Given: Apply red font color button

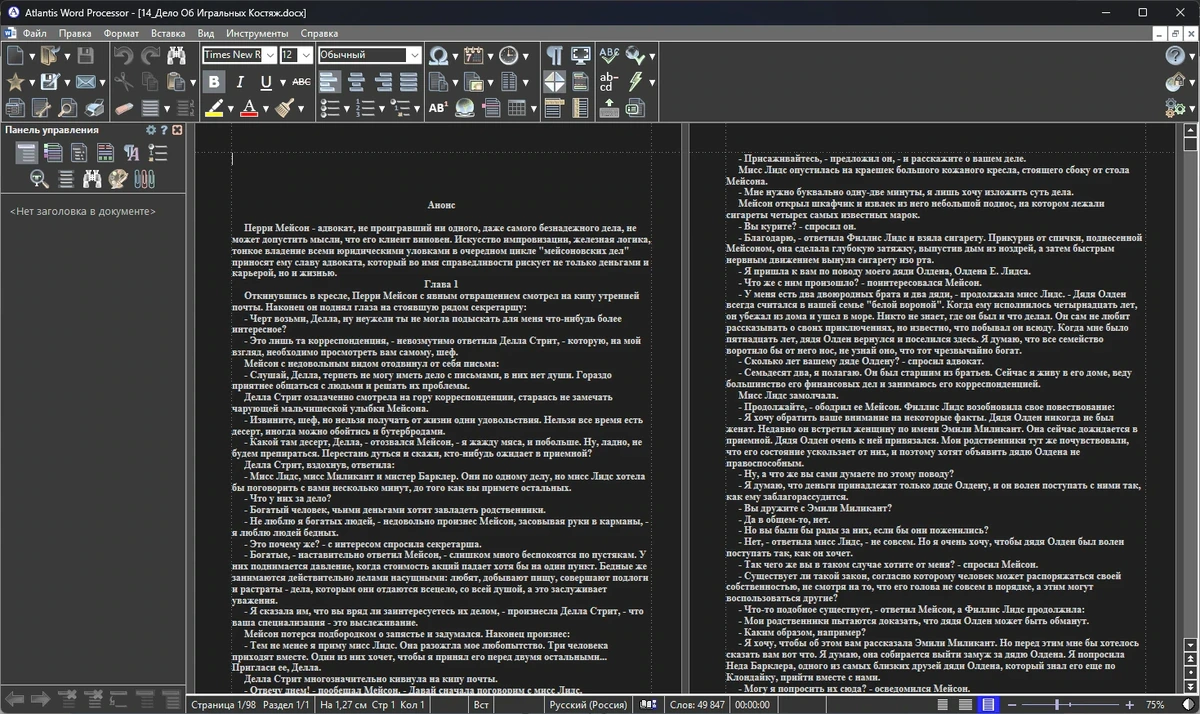Looking at the screenshot, I should [249, 108].
